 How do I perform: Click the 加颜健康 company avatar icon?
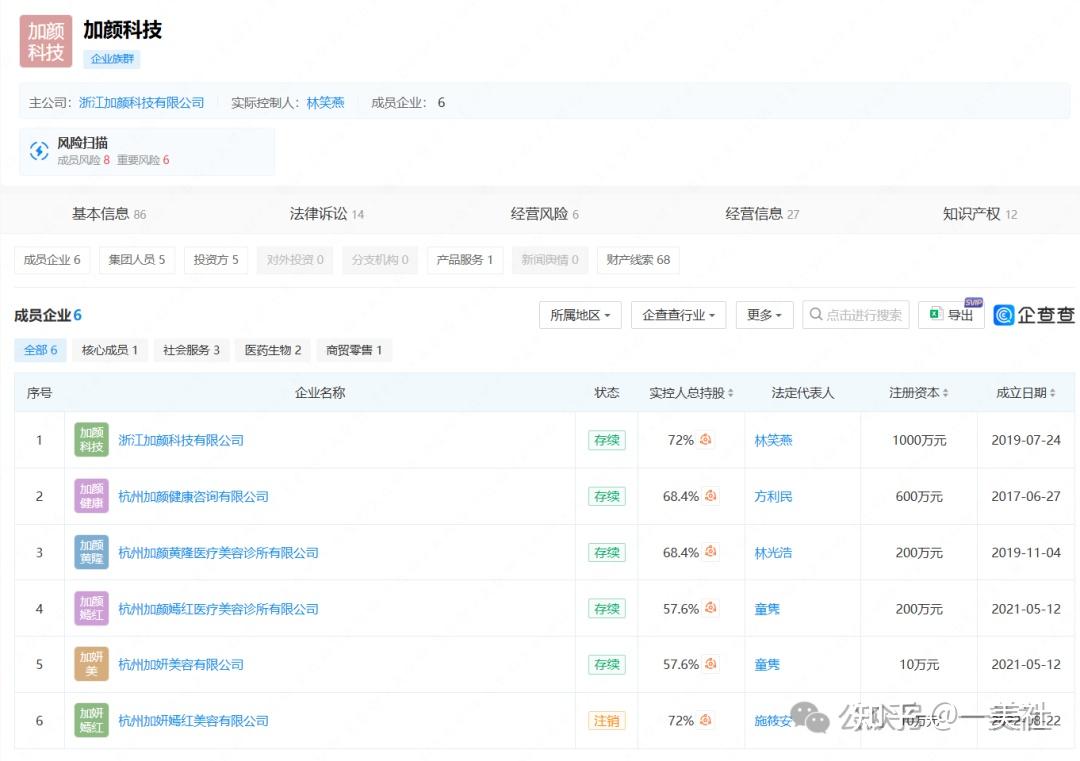click(x=91, y=495)
